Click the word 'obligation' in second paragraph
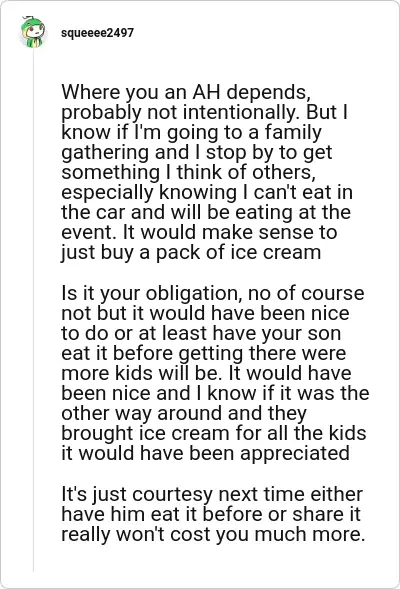This screenshot has width=400, height=589. tap(194, 293)
